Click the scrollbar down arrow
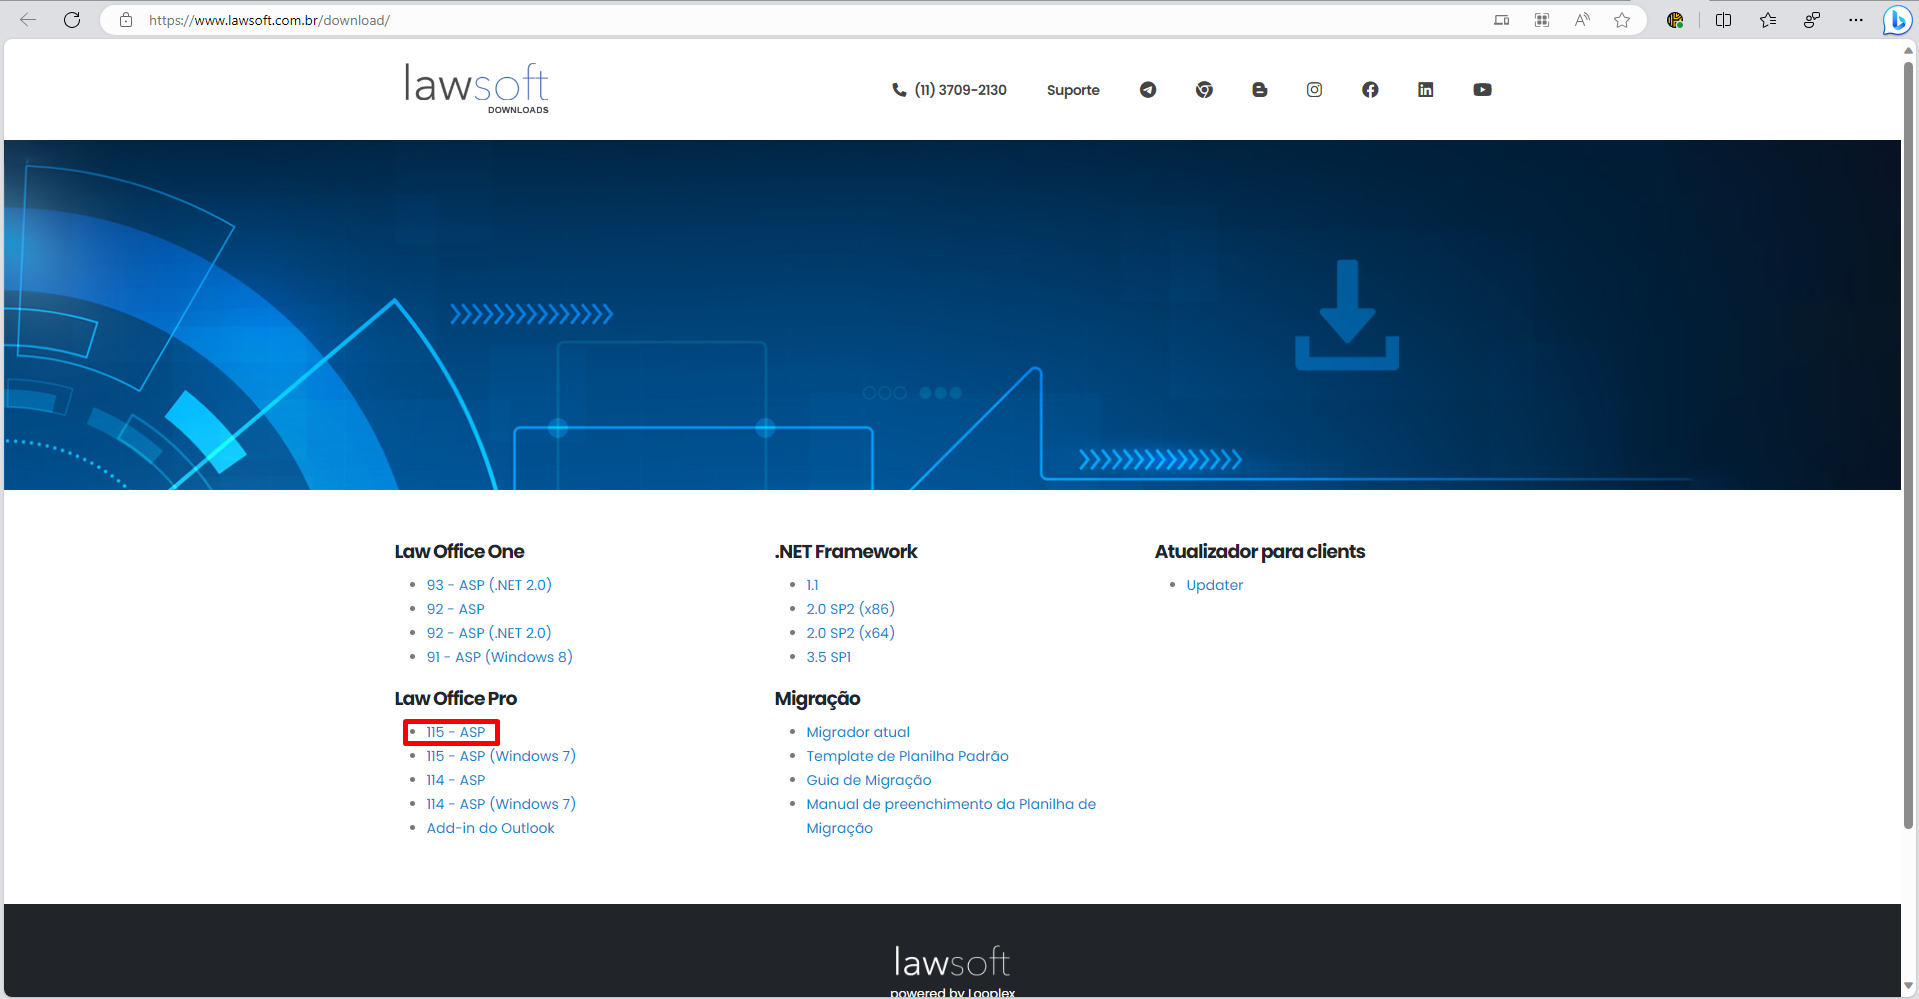 tap(1909, 988)
